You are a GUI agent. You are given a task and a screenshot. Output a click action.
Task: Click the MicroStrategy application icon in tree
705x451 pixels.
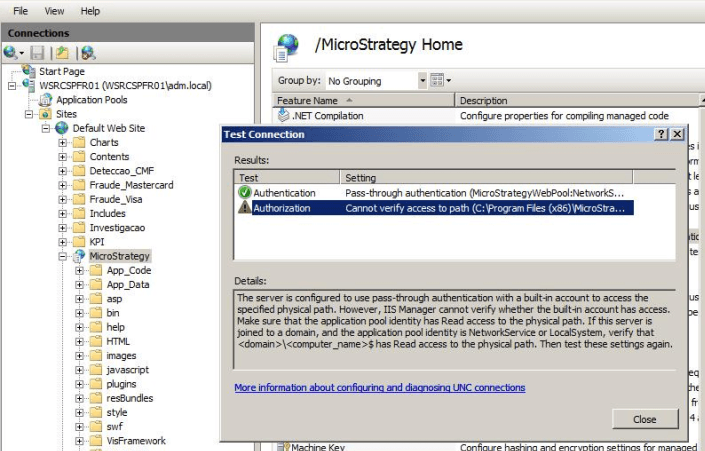pos(79,256)
